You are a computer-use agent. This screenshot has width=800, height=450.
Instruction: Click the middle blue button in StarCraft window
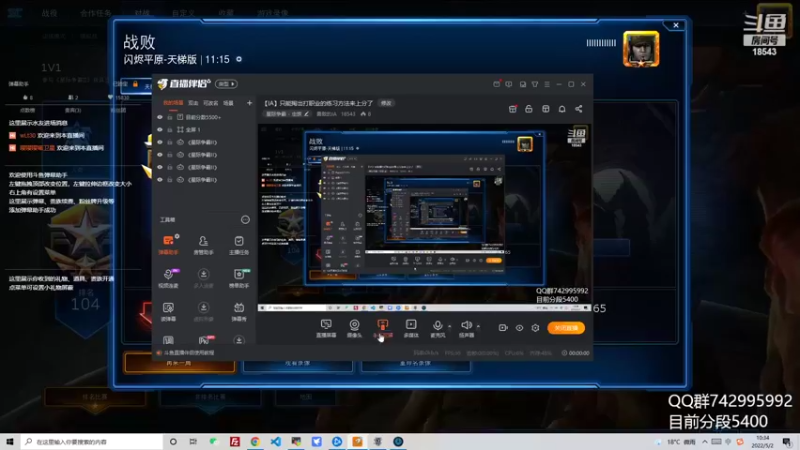coord(297,364)
